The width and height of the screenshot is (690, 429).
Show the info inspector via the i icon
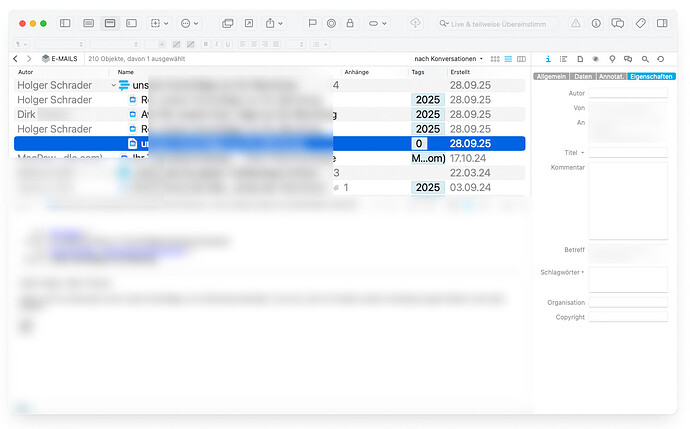click(548, 59)
